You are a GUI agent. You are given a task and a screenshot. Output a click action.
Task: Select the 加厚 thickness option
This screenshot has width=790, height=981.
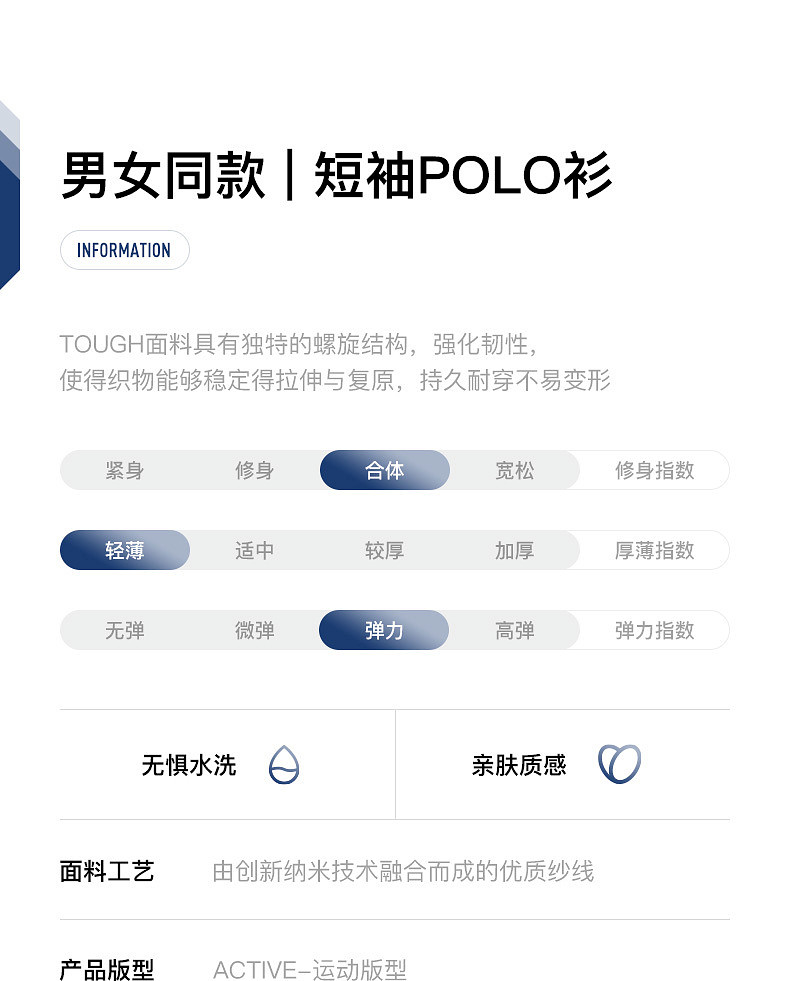click(x=515, y=550)
